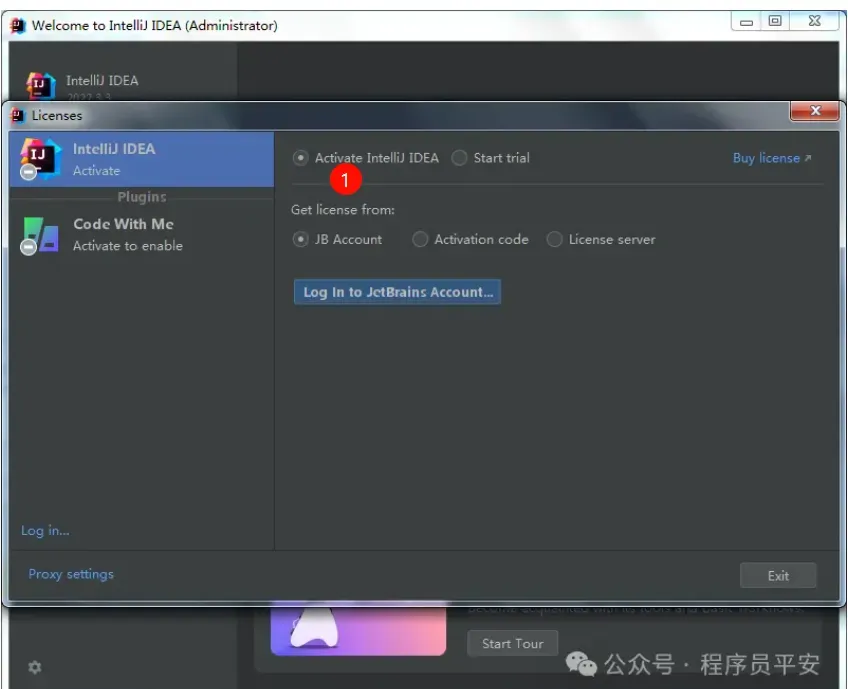Click the tour illustration thumbnail in Welcome window
This screenshot has height=689, width=848.
point(358,627)
